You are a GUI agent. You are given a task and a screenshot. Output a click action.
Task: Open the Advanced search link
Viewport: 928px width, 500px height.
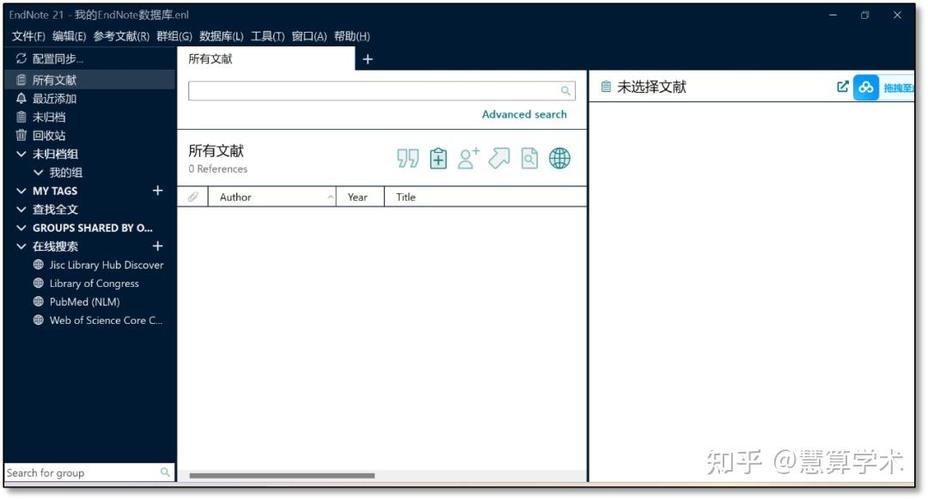(524, 114)
